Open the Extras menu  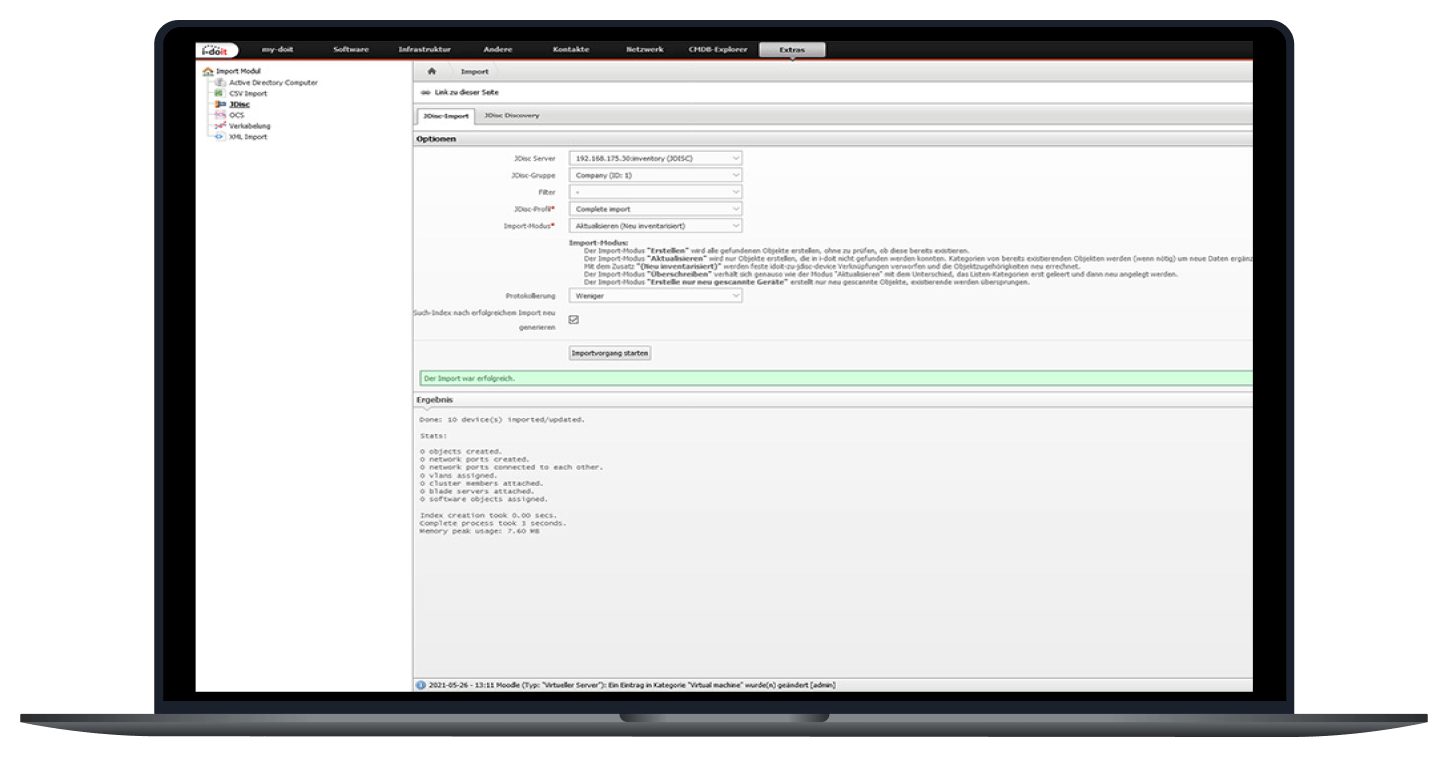[792, 50]
